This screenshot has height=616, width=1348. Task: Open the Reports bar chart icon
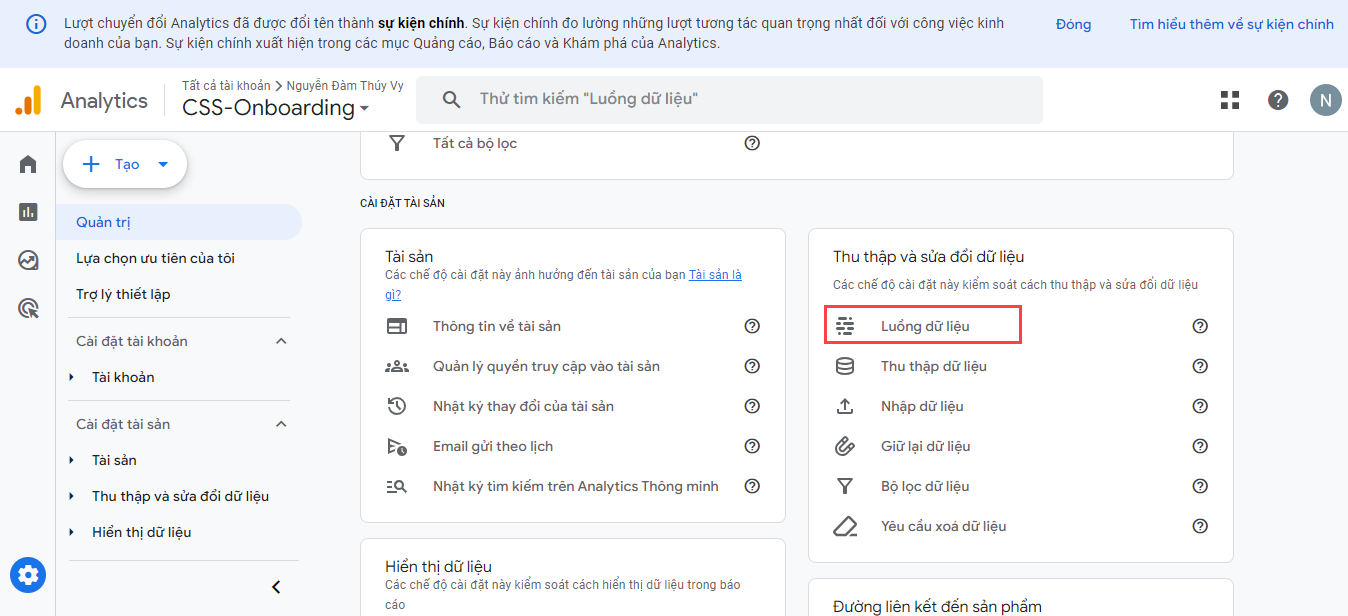(x=28, y=212)
